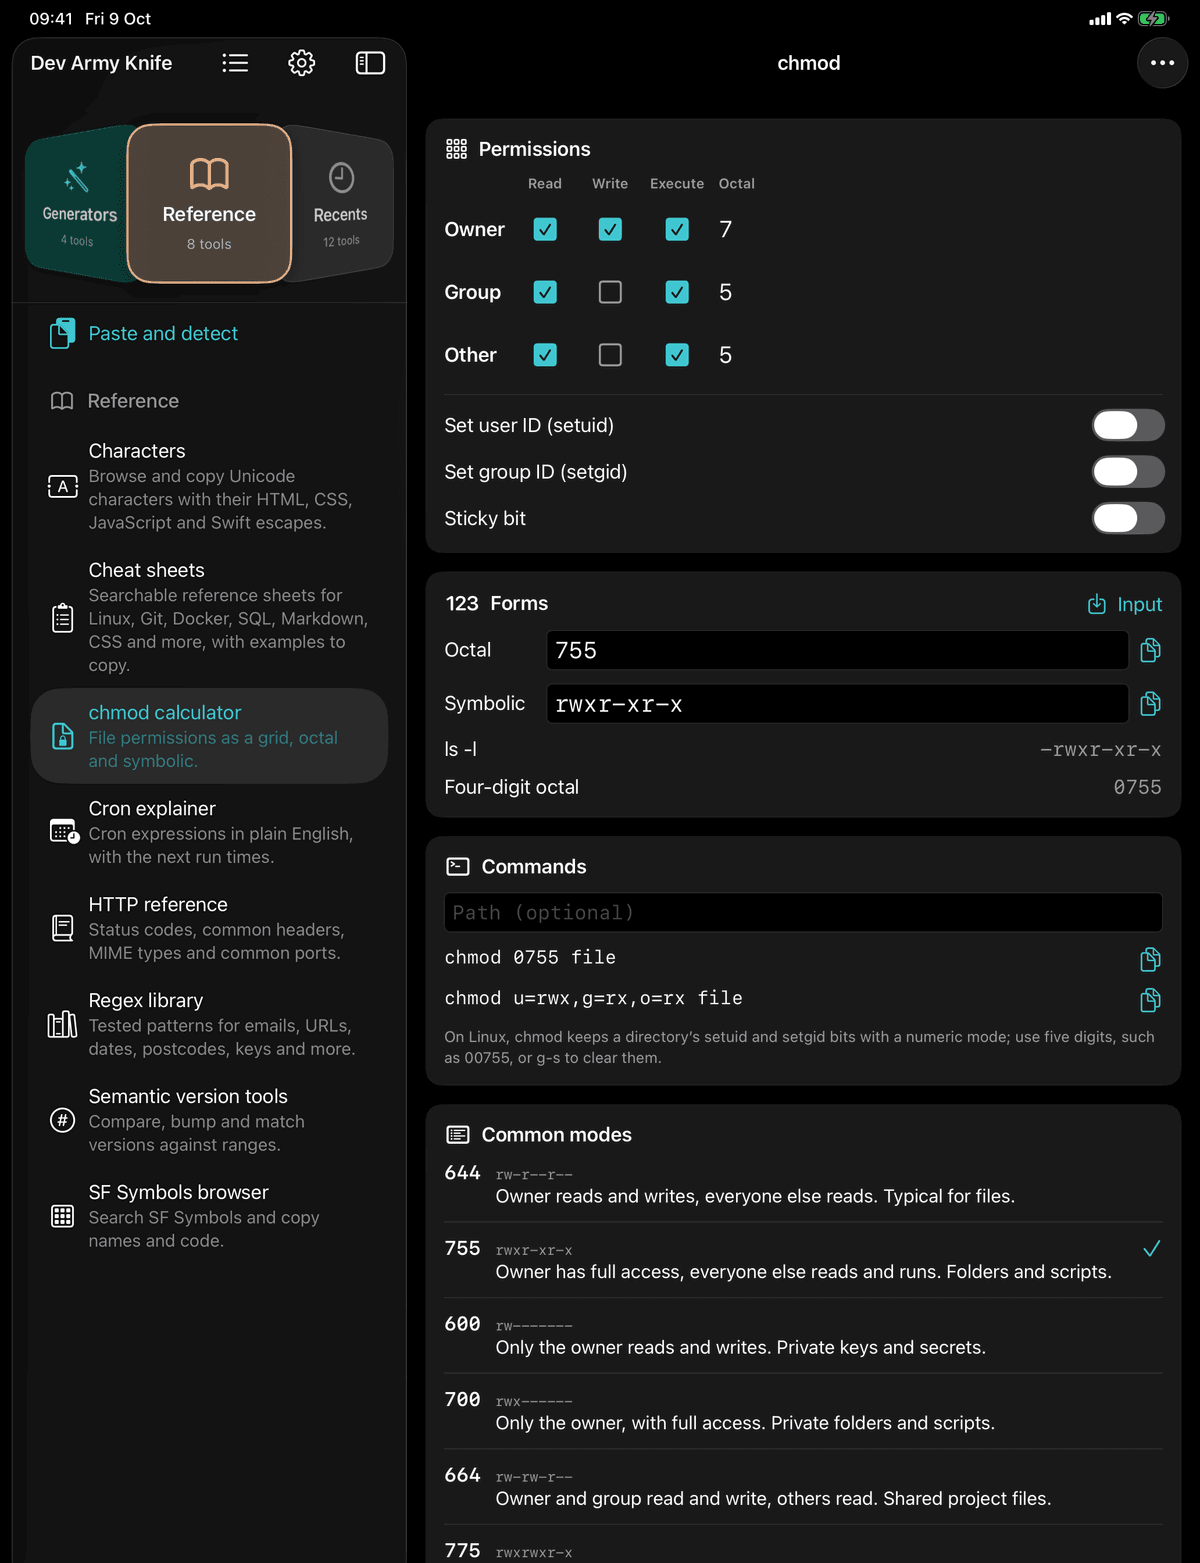Check Other Write permission
The image size is (1200, 1563).
point(610,355)
